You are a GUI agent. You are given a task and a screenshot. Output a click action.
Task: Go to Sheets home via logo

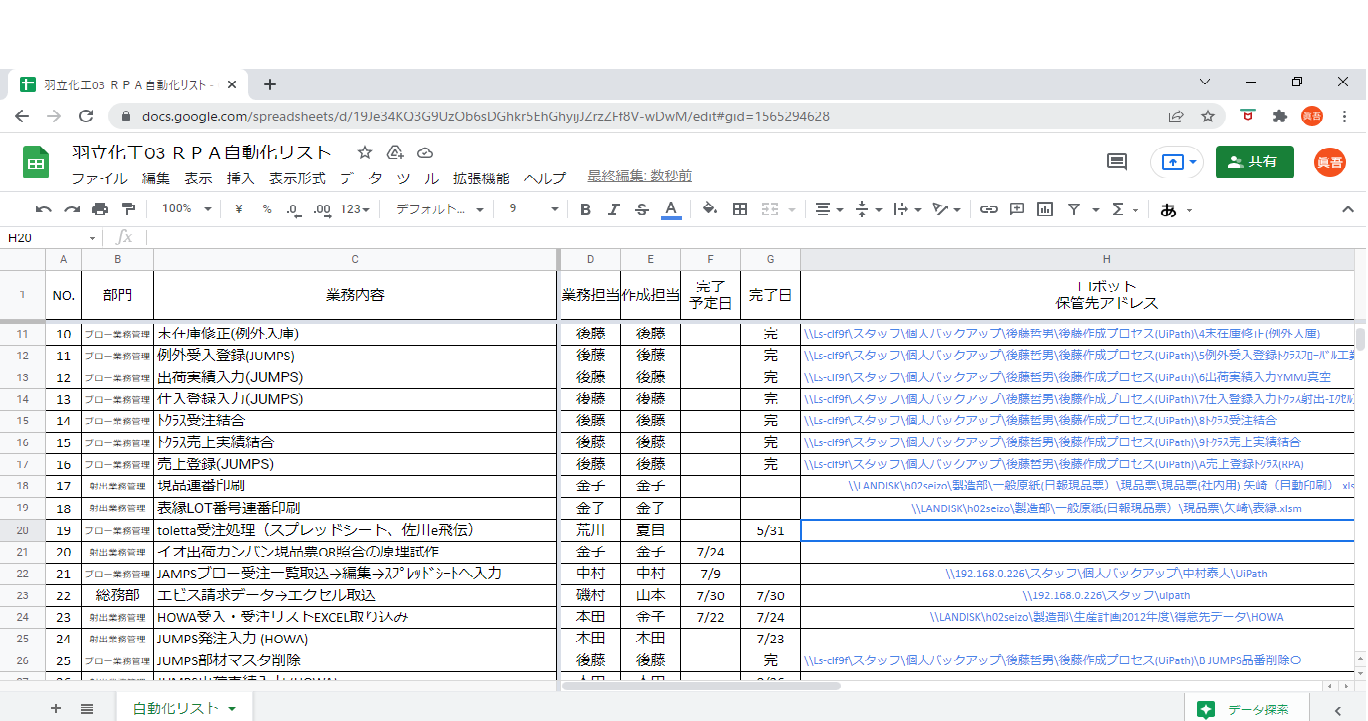36,163
